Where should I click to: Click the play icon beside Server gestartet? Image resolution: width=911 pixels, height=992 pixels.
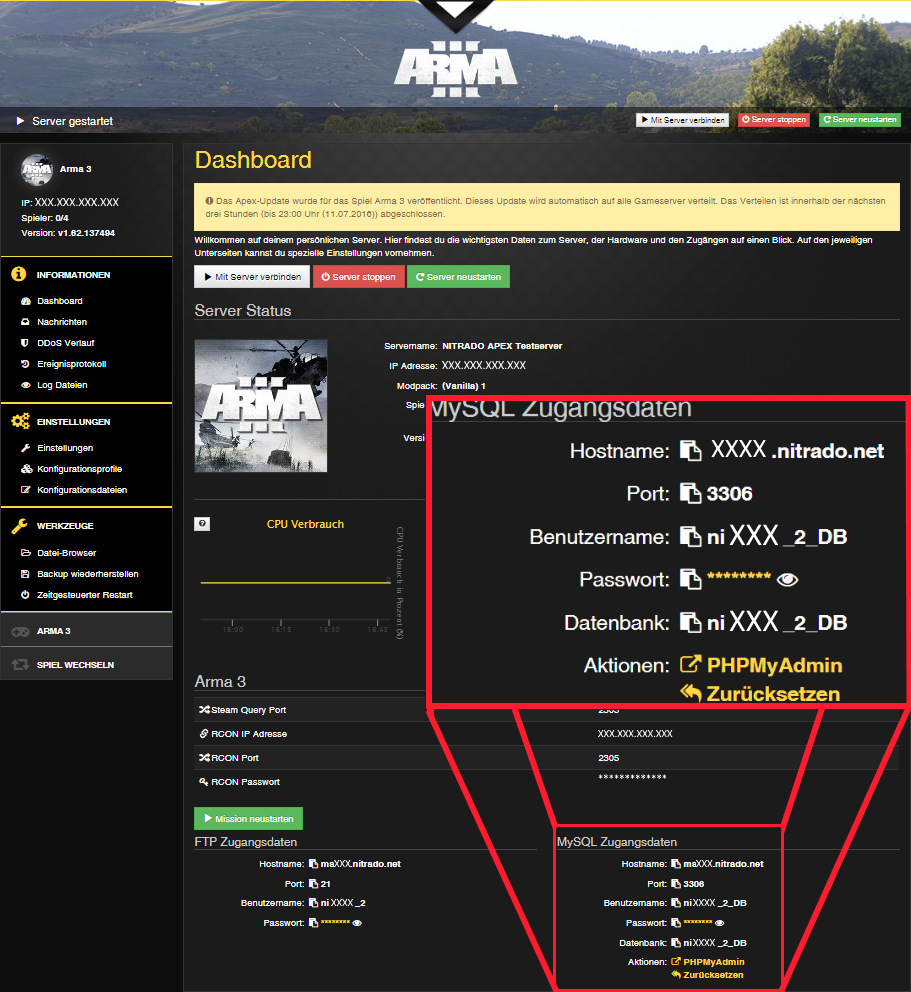[20, 121]
